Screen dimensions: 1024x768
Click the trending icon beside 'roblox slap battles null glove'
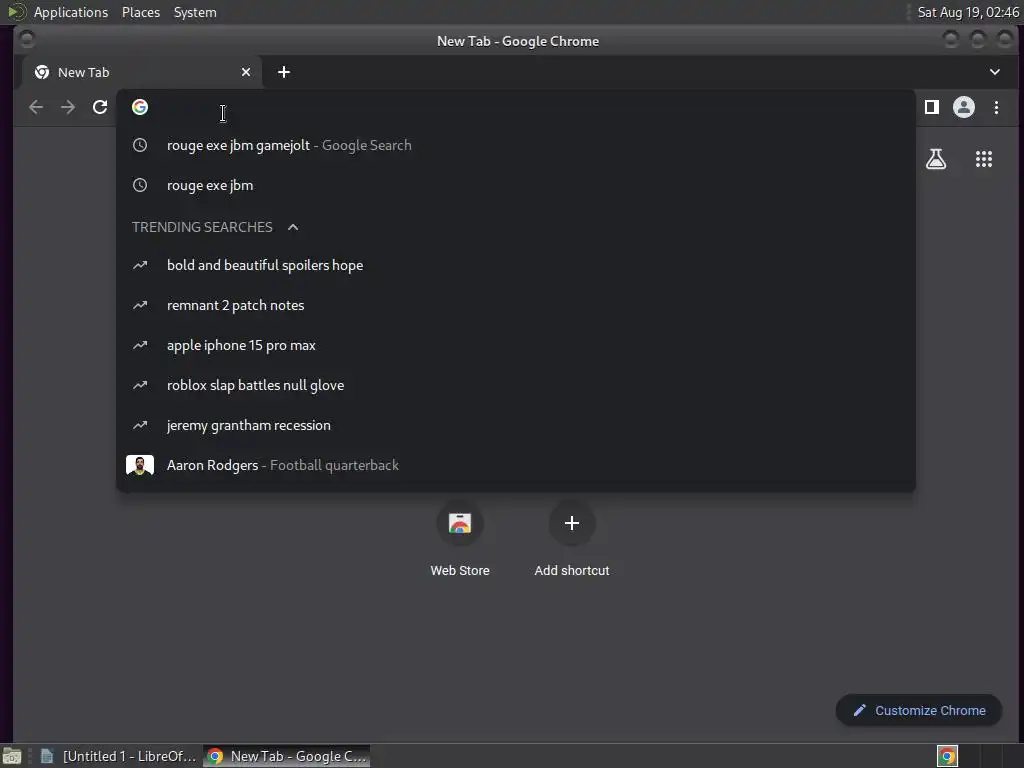[140, 385]
